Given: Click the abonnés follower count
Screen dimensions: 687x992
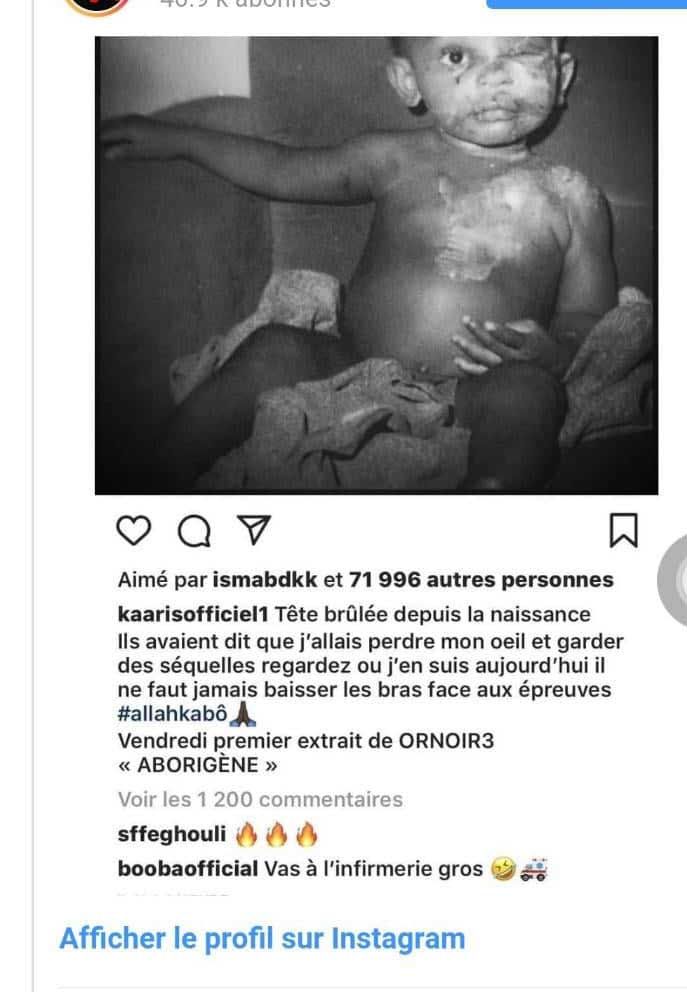Looking at the screenshot, I should tap(245, 4).
